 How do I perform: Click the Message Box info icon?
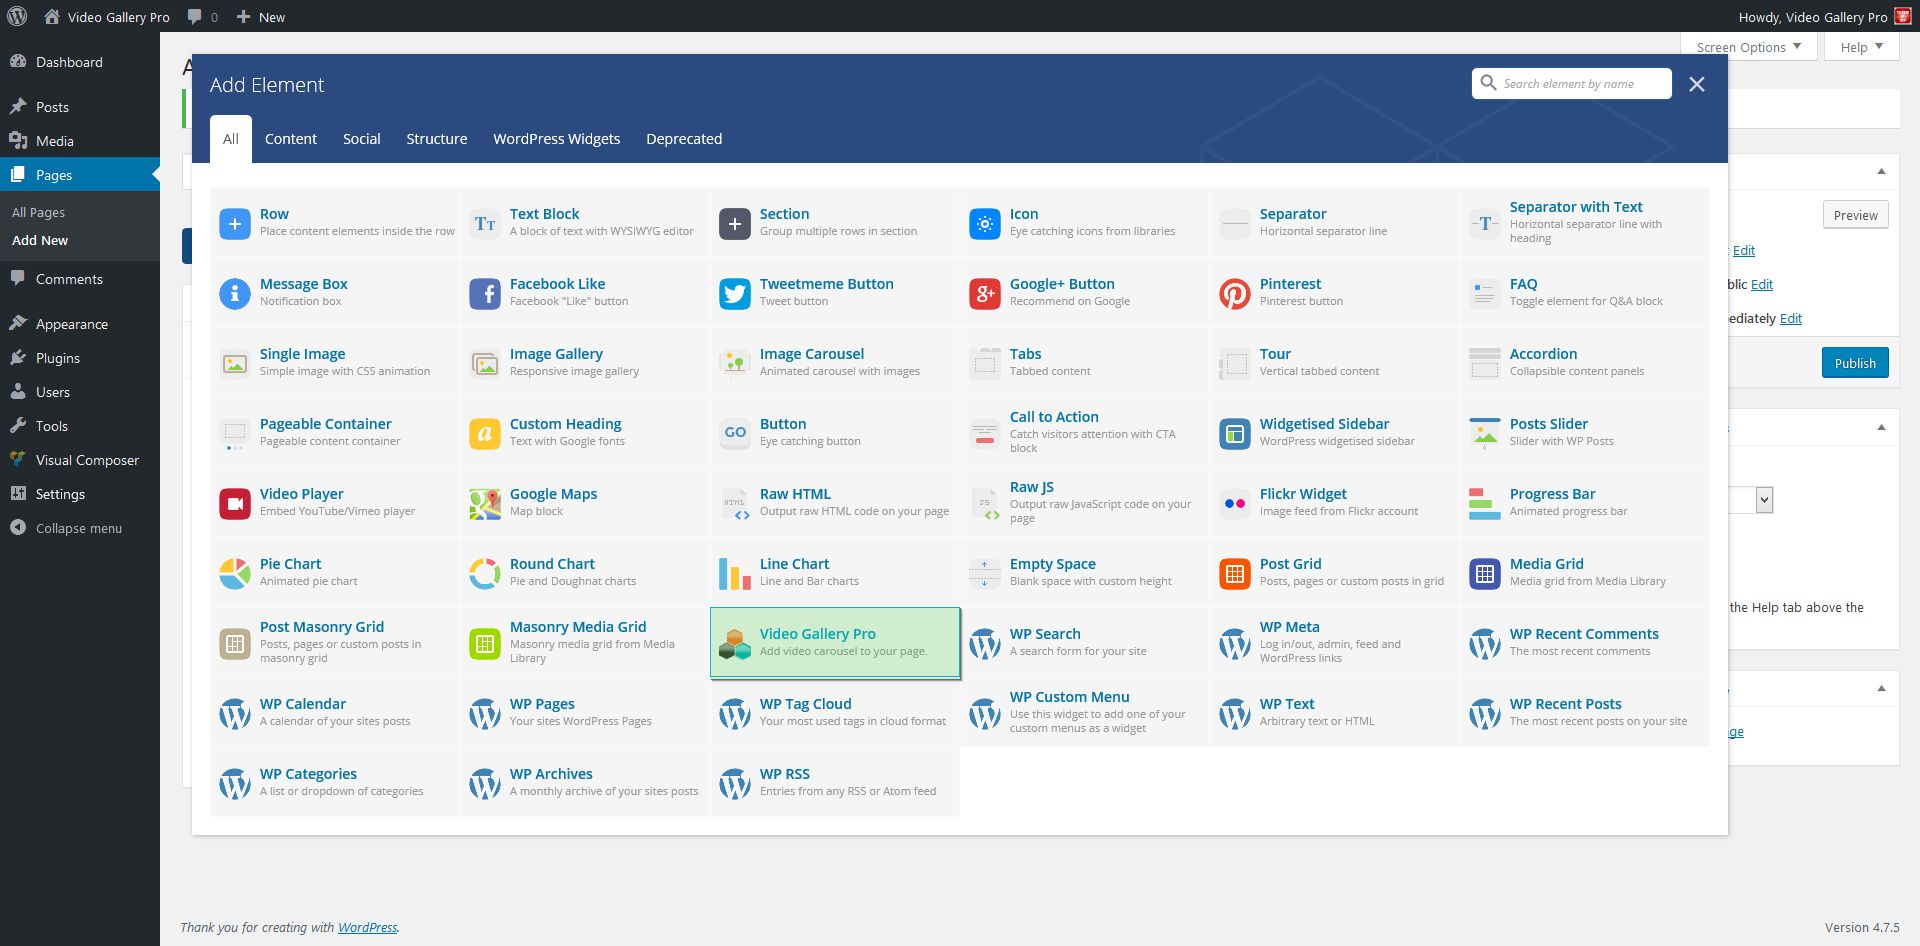[x=235, y=294]
